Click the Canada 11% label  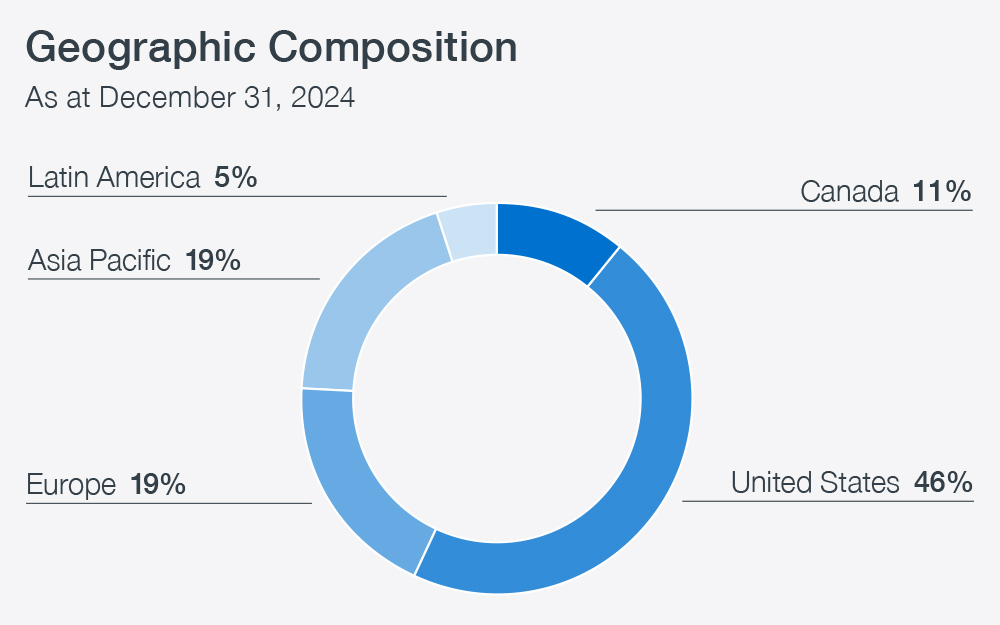(x=886, y=191)
